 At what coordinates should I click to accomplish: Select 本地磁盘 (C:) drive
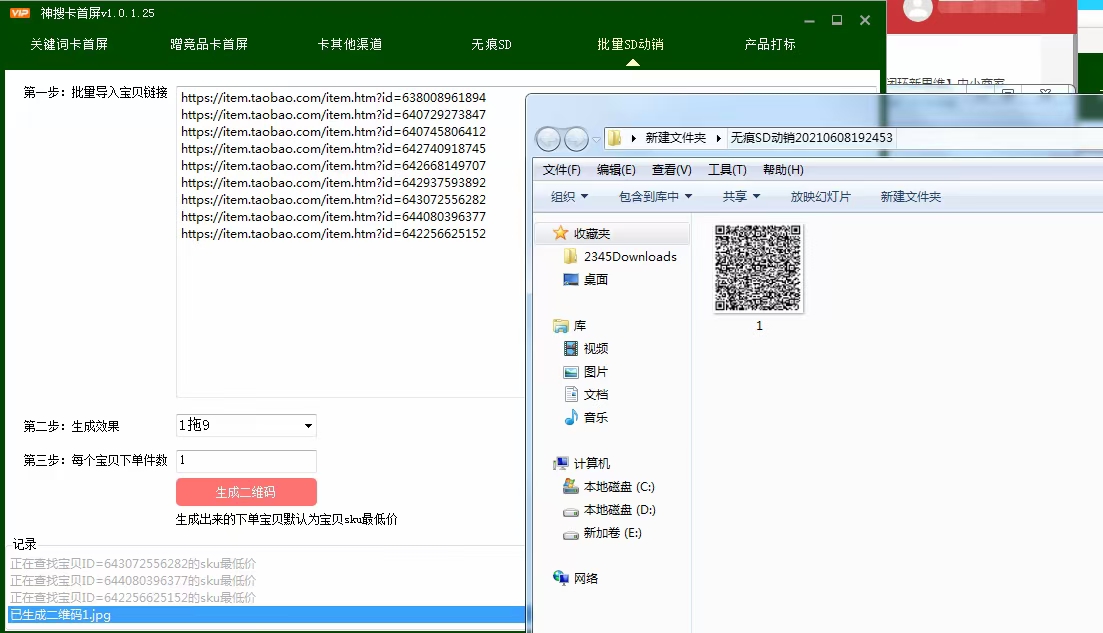click(x=609, y=487)
